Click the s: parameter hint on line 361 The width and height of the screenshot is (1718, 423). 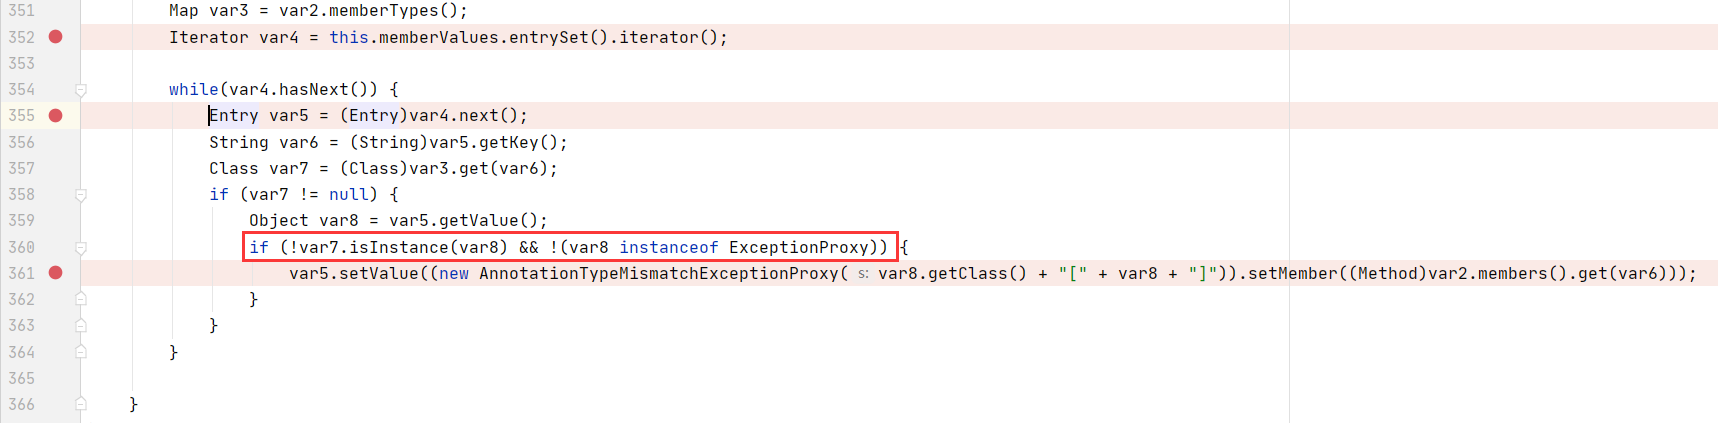tap(863, 274)
